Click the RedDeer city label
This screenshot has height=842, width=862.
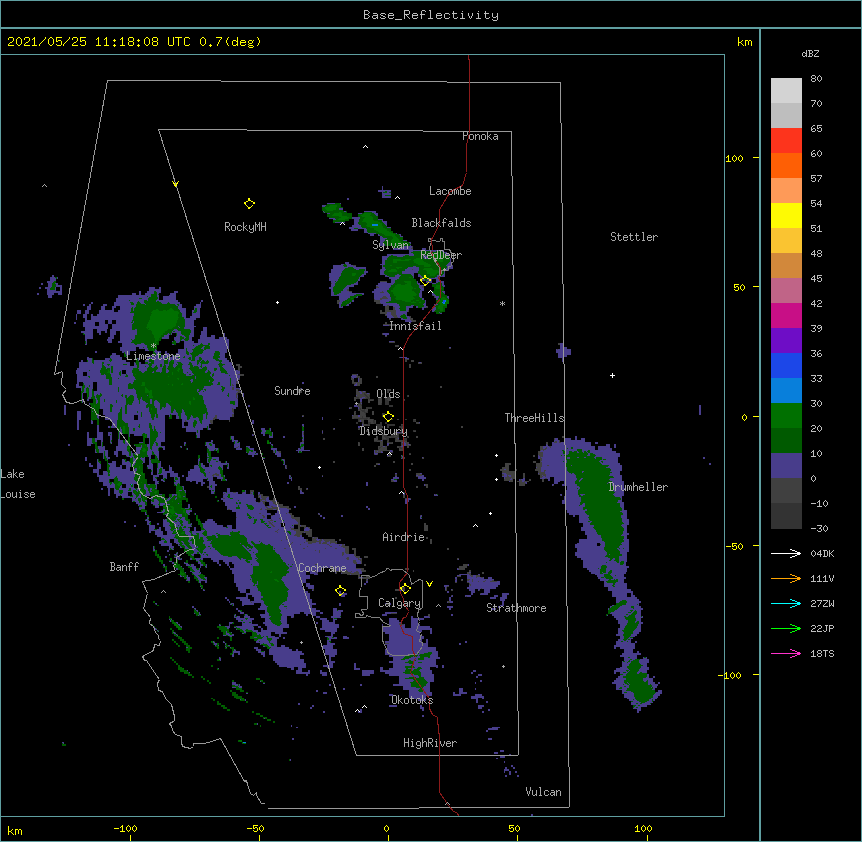[x=441, y=255]
